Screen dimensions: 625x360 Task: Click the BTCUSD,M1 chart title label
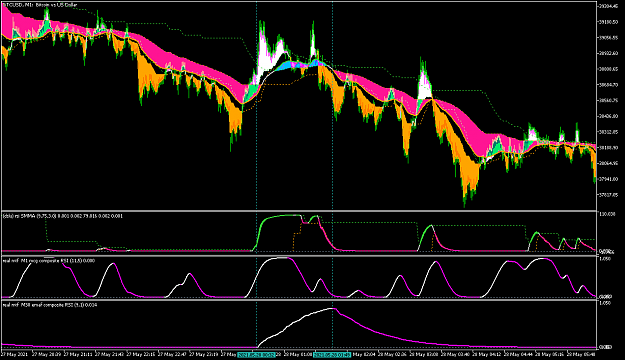pos(40,5)
